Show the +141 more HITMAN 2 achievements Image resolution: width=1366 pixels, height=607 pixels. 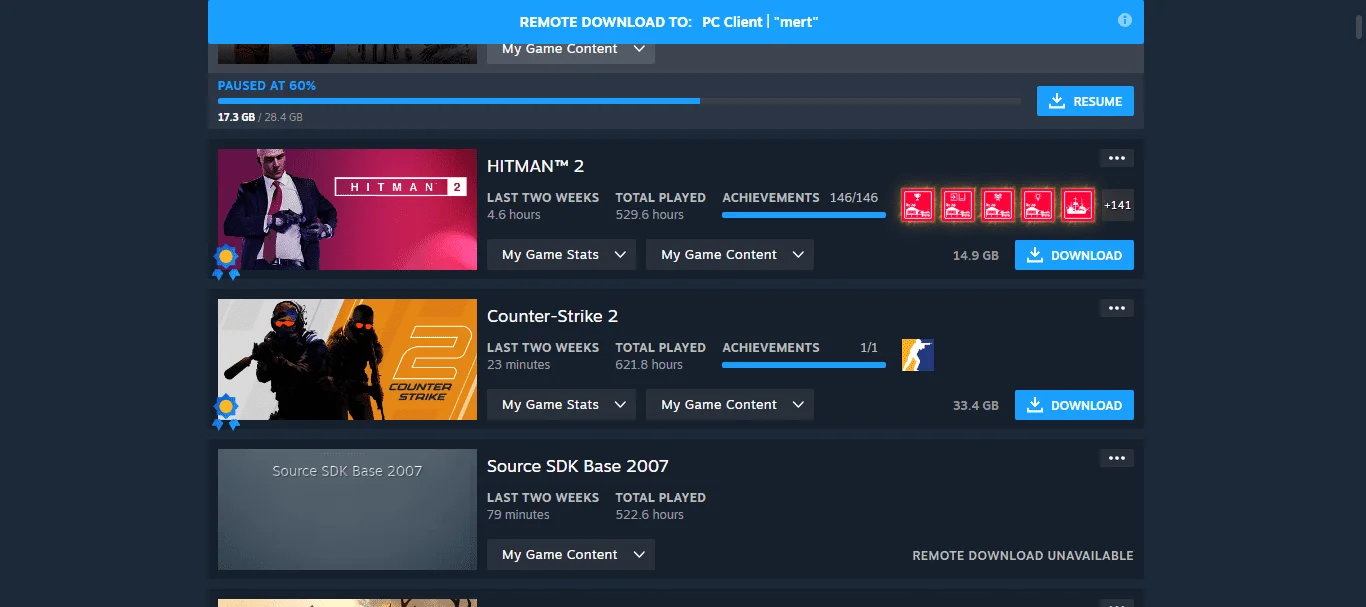[1117, 205]
